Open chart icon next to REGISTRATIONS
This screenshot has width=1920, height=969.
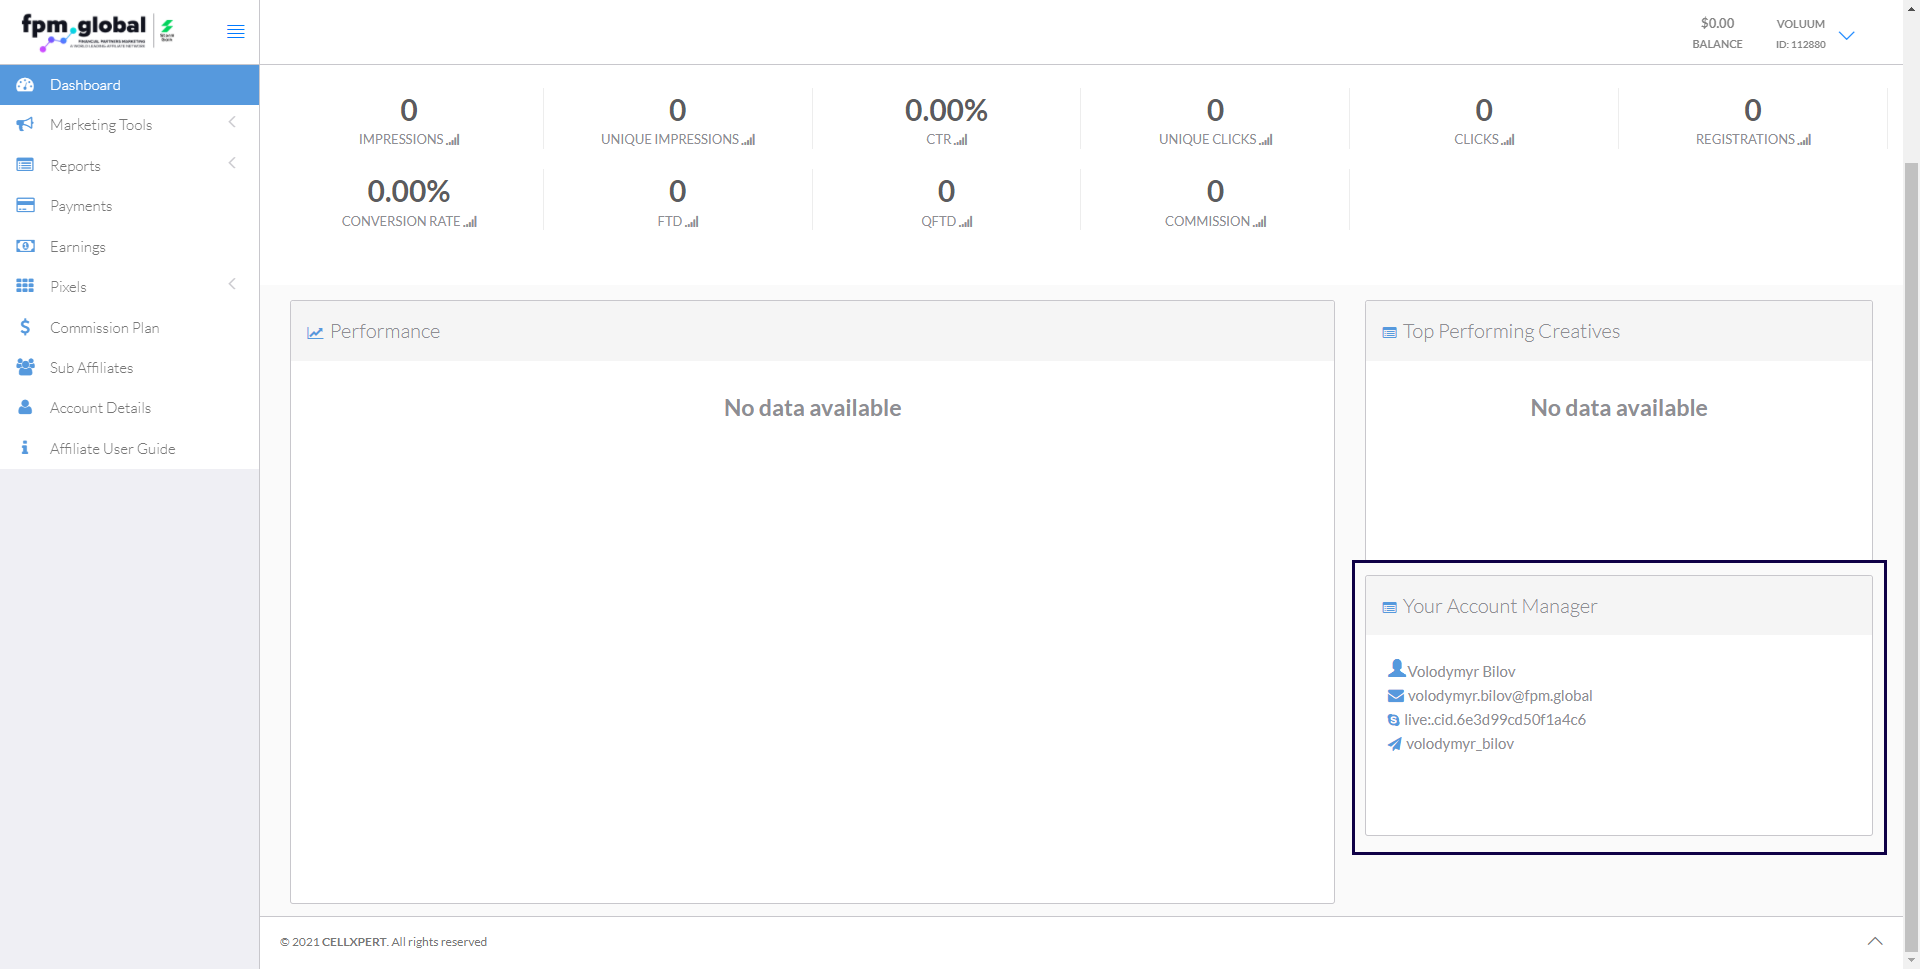click(x=1804, y=140)
